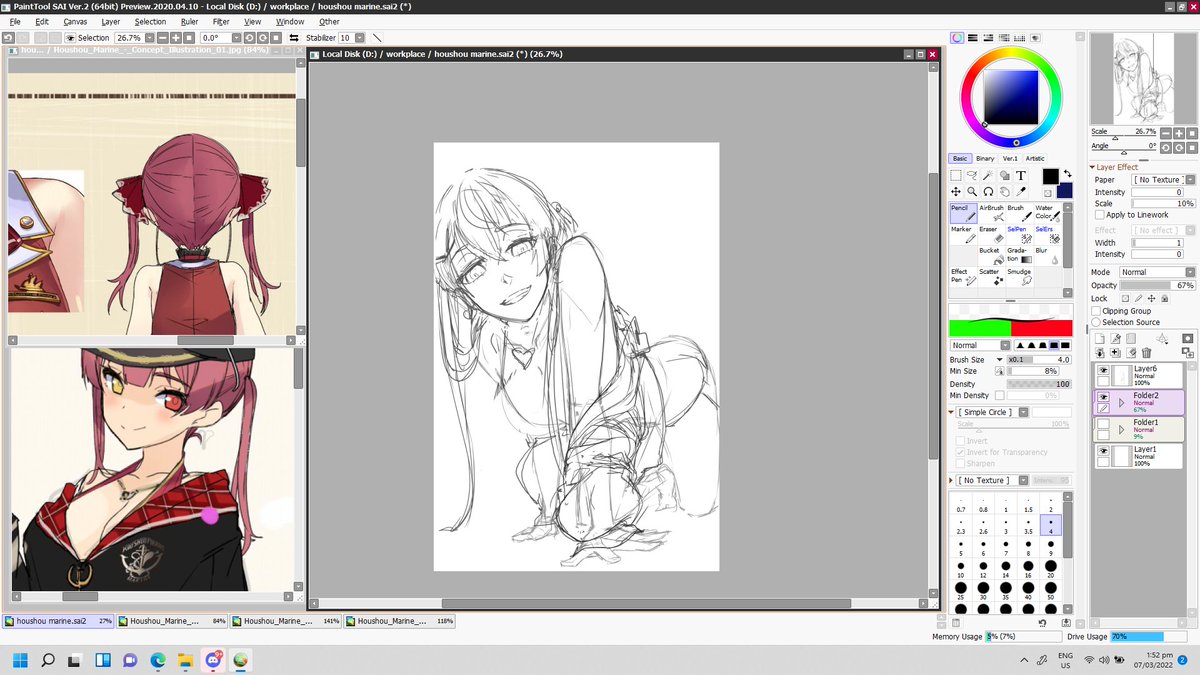The height and width of the screenshot is (675, 1200).
Task: Hide Layer6 using its eye icon
Action: coord(1103,371)
